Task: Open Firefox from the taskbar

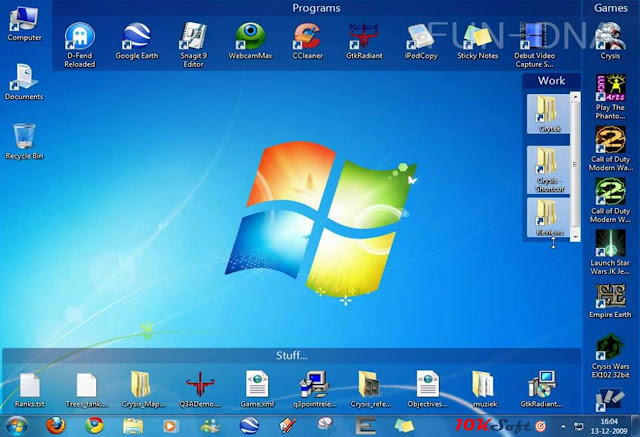Action: click(x=56, y=426)
